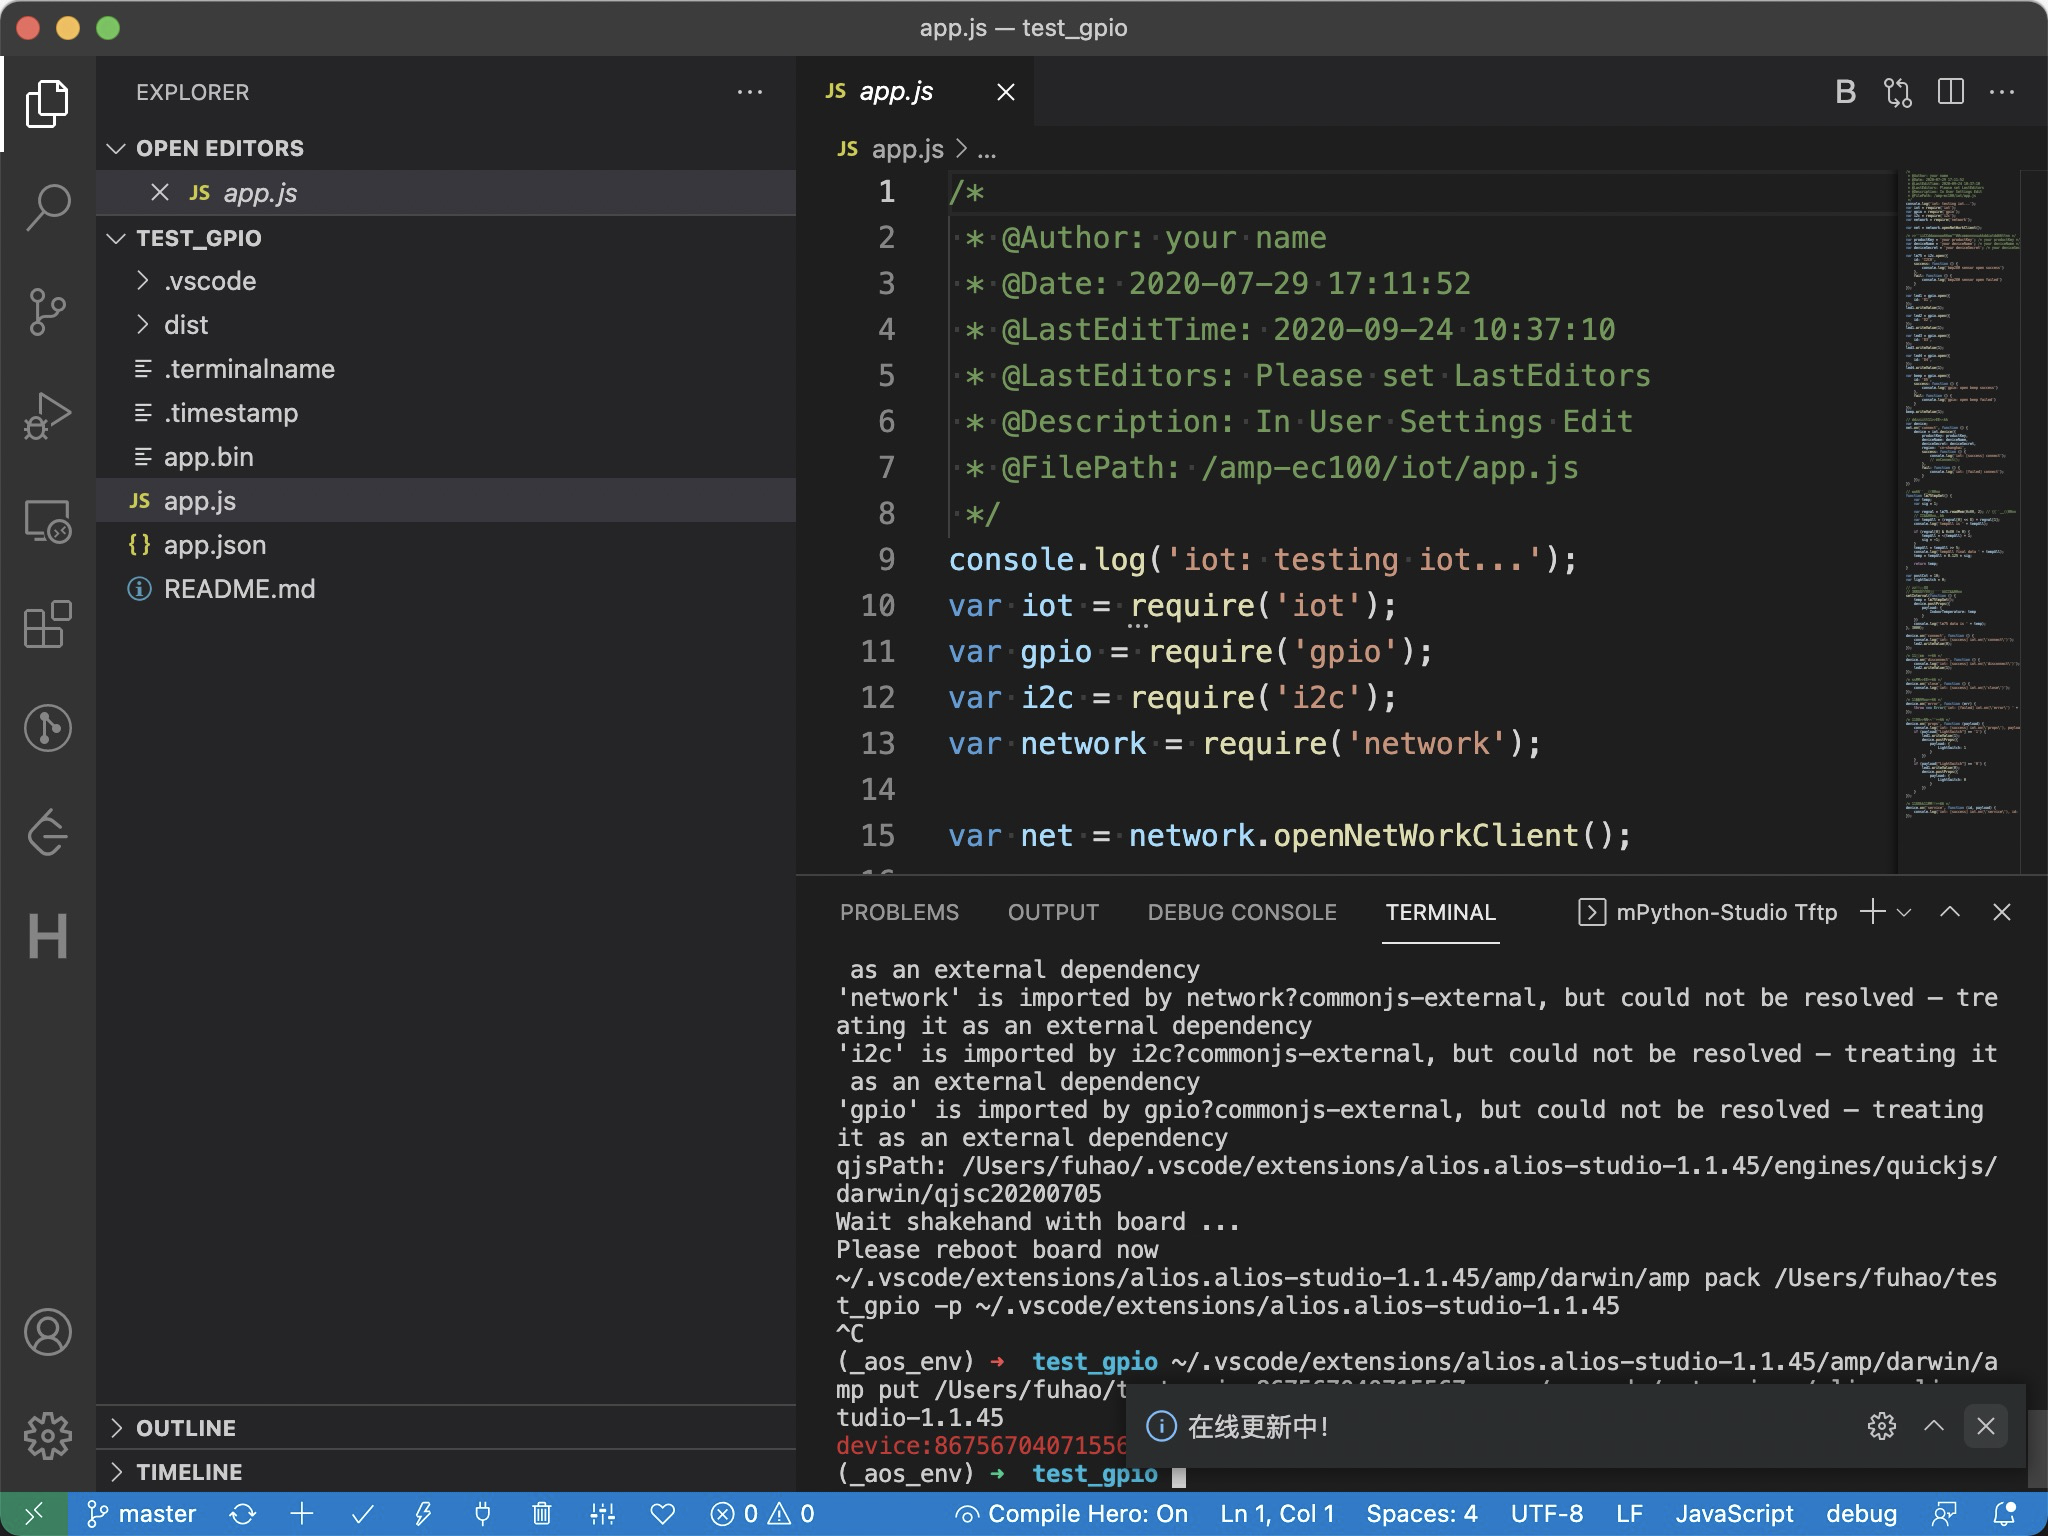Image resolution: width=2048 pixels, height=1536 pixels.
Task: Open the new terminal launch profile dropdown
Action: (1904, 912)
